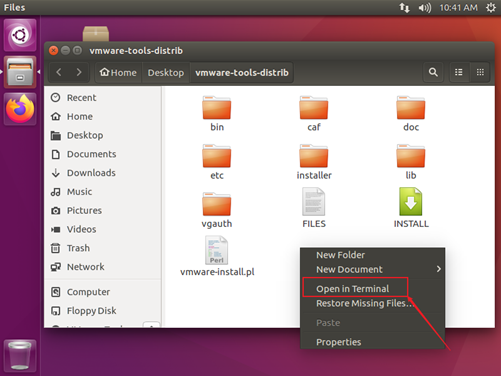Go back with the left arrow

click(59, 72)
